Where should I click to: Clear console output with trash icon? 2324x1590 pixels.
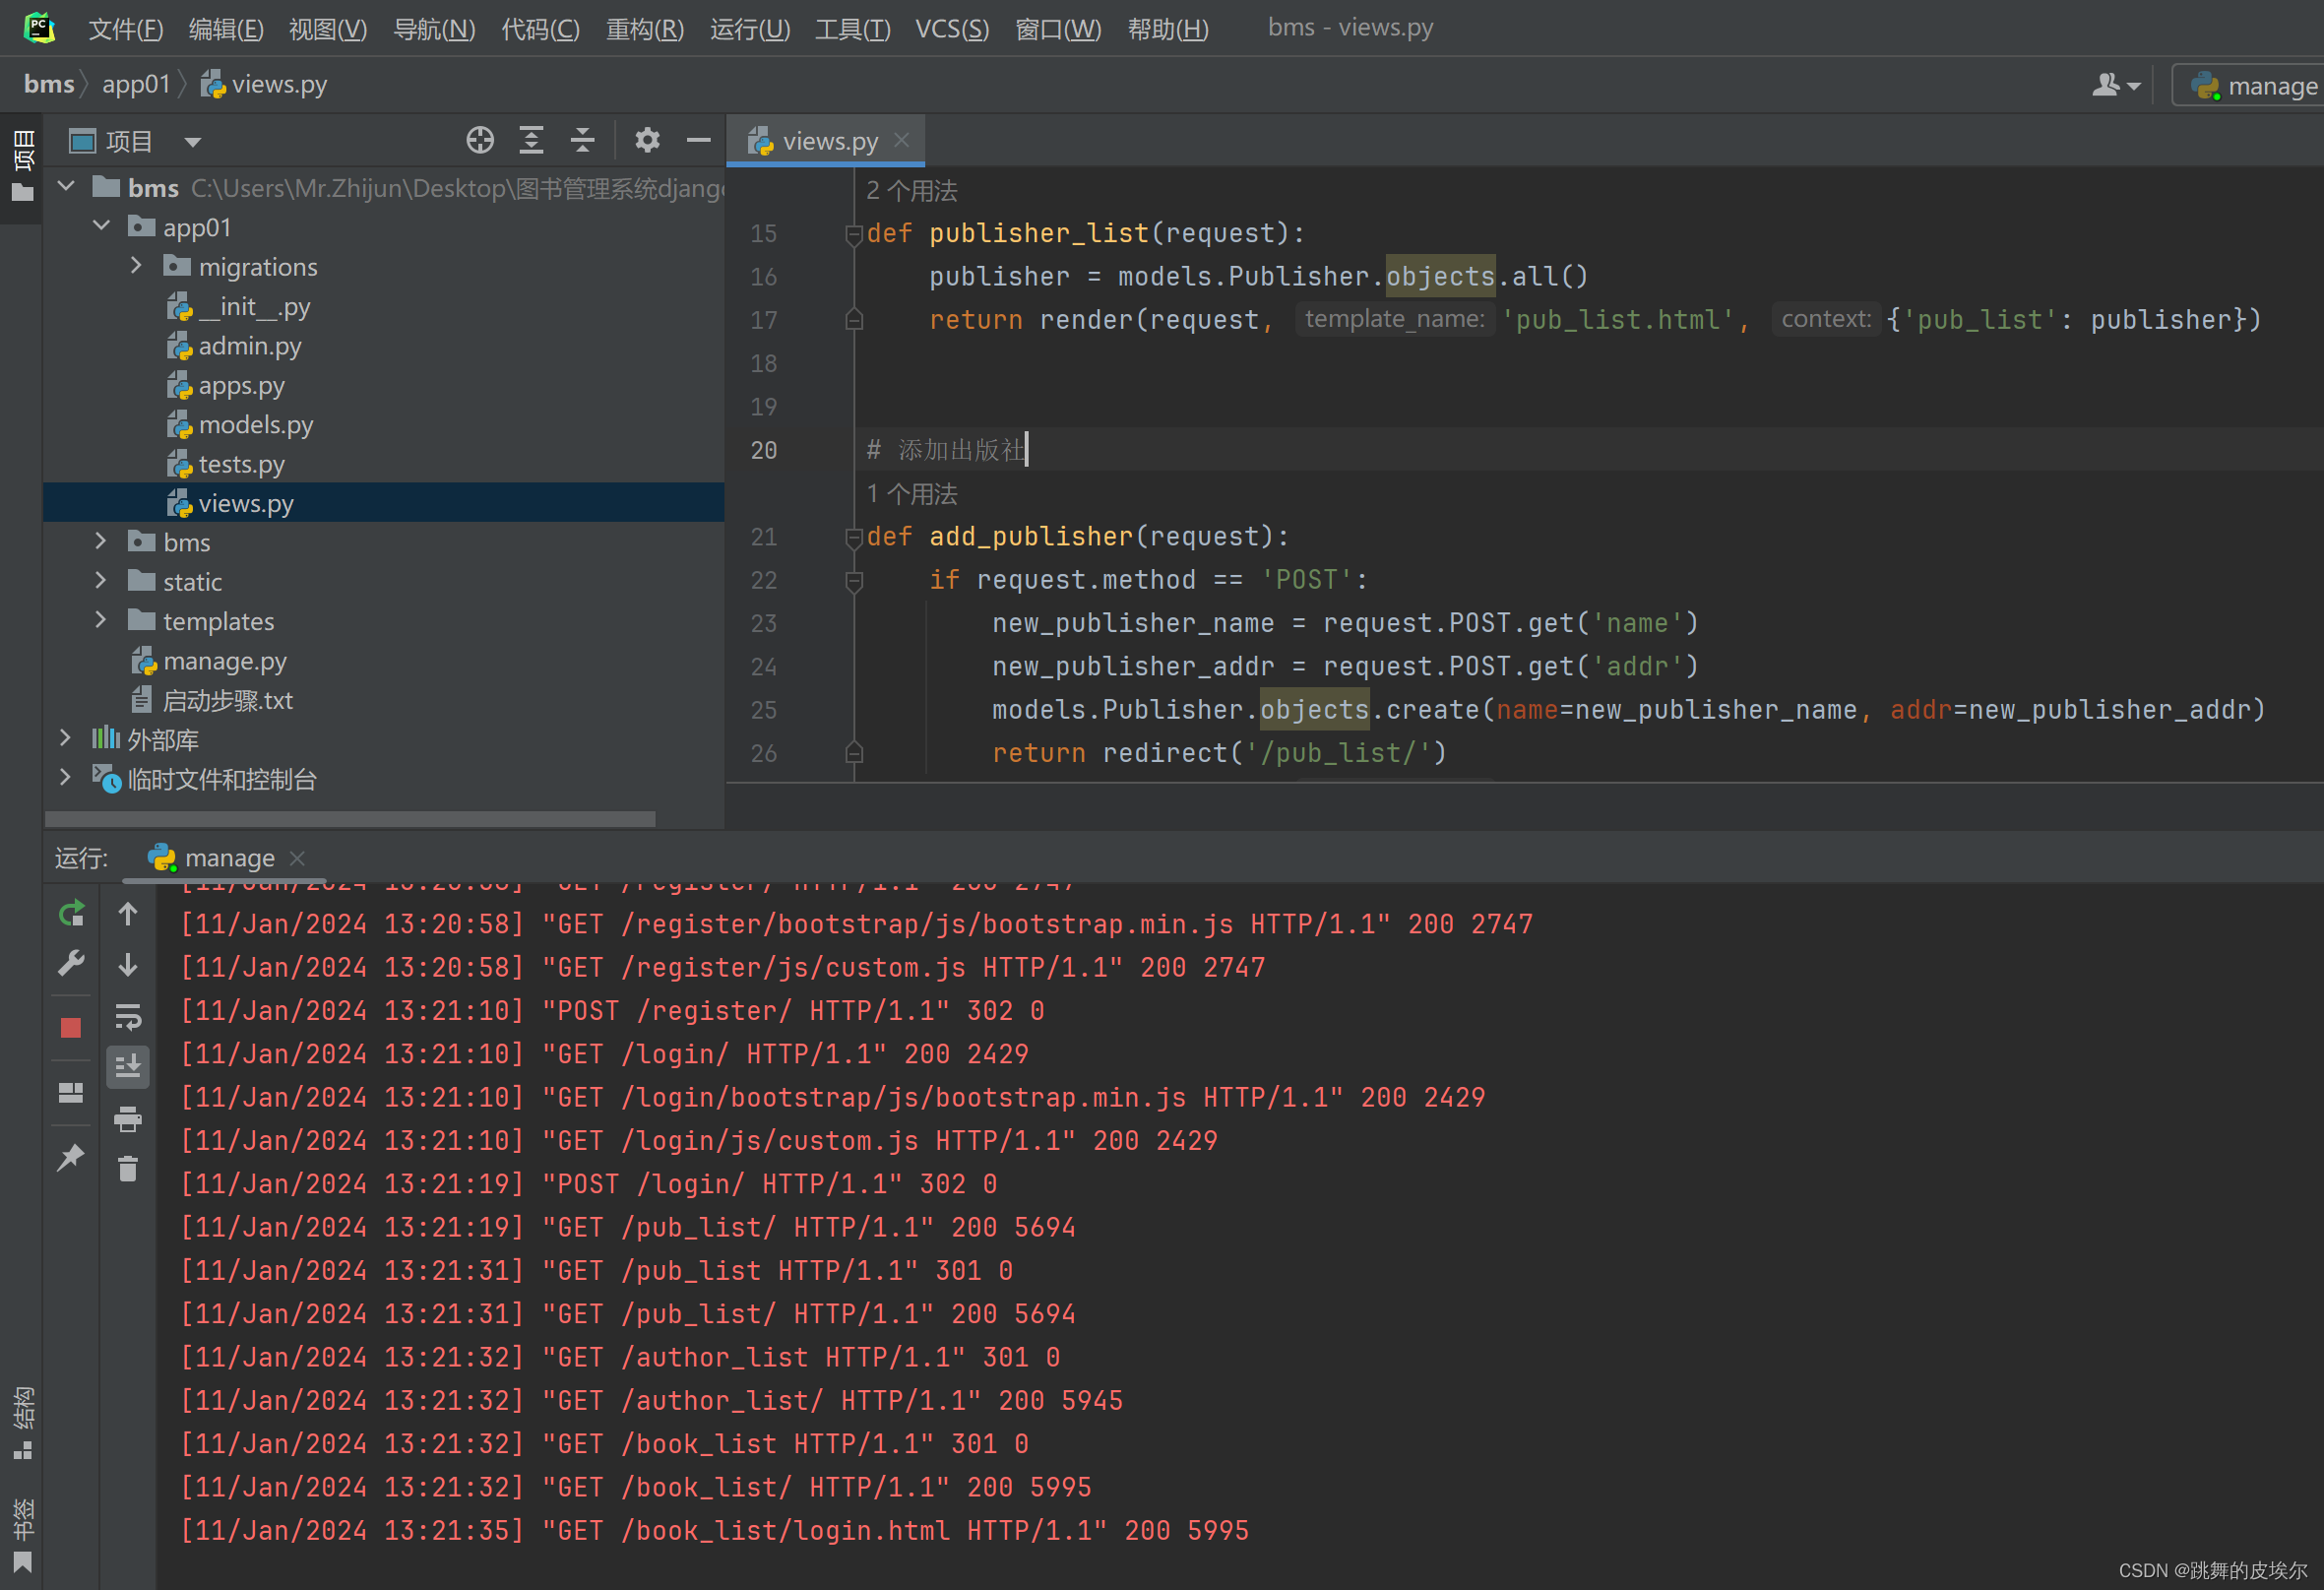pos(128,1168)
